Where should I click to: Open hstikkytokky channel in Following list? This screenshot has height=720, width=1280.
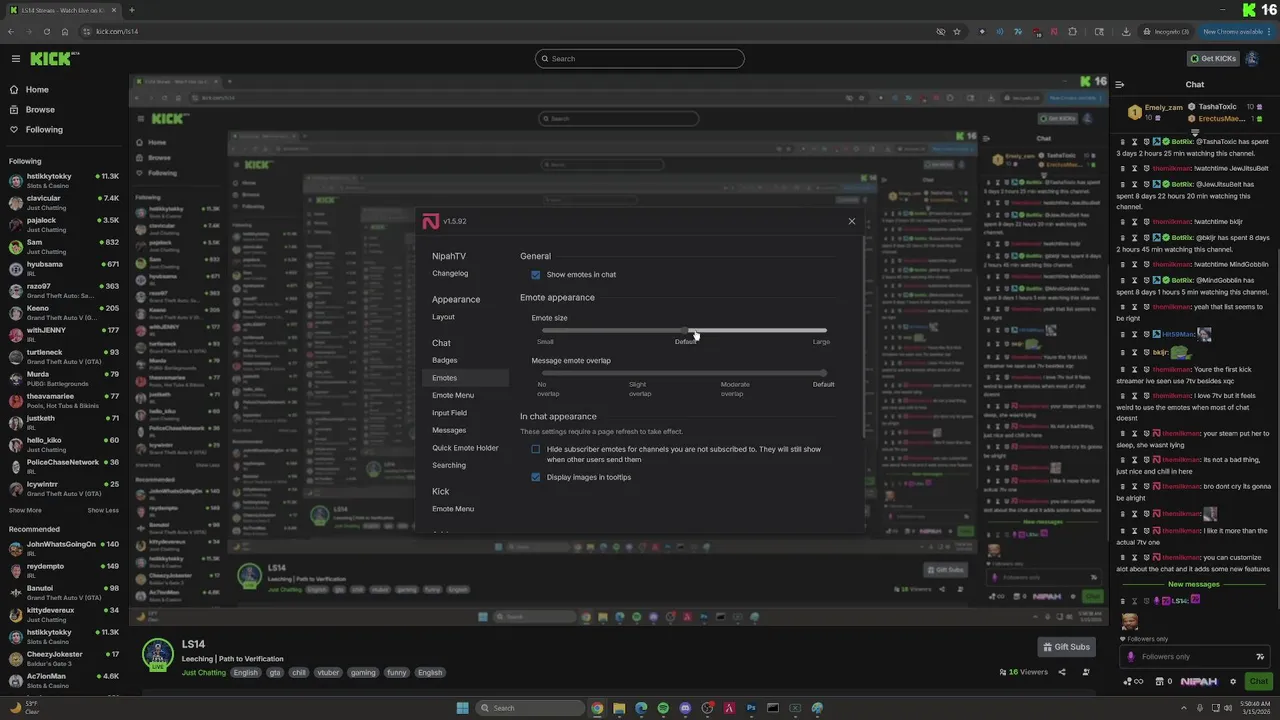tap(64, 181)
